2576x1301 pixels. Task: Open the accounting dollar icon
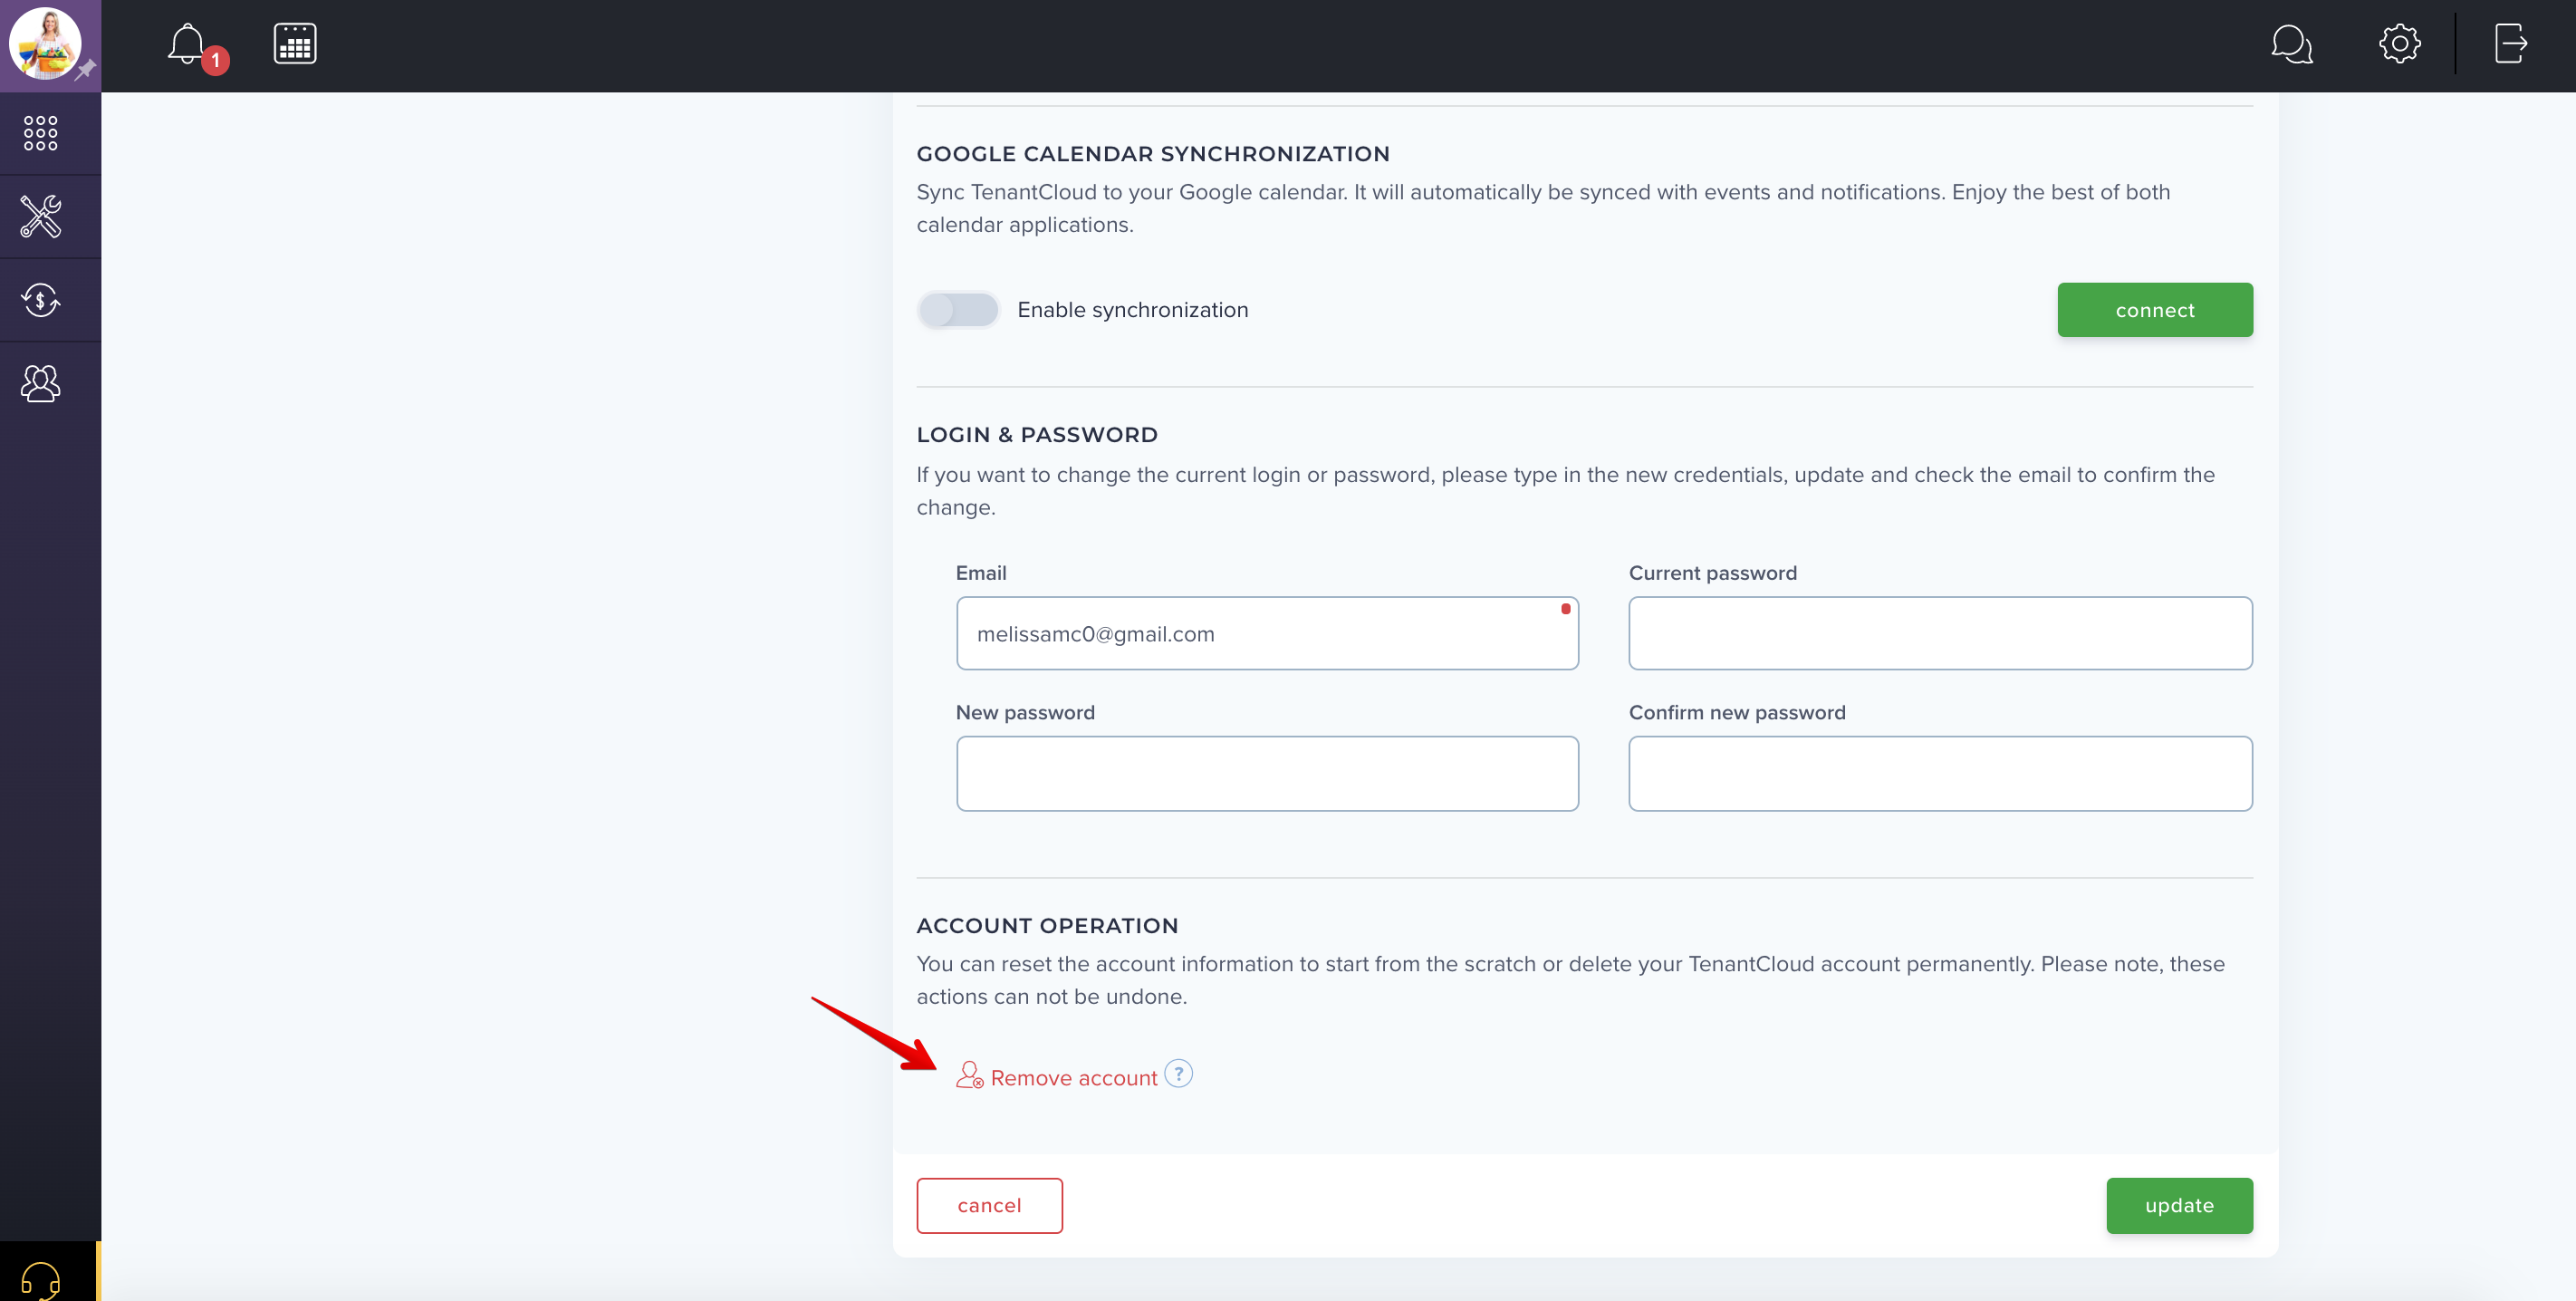pos(41,300)
